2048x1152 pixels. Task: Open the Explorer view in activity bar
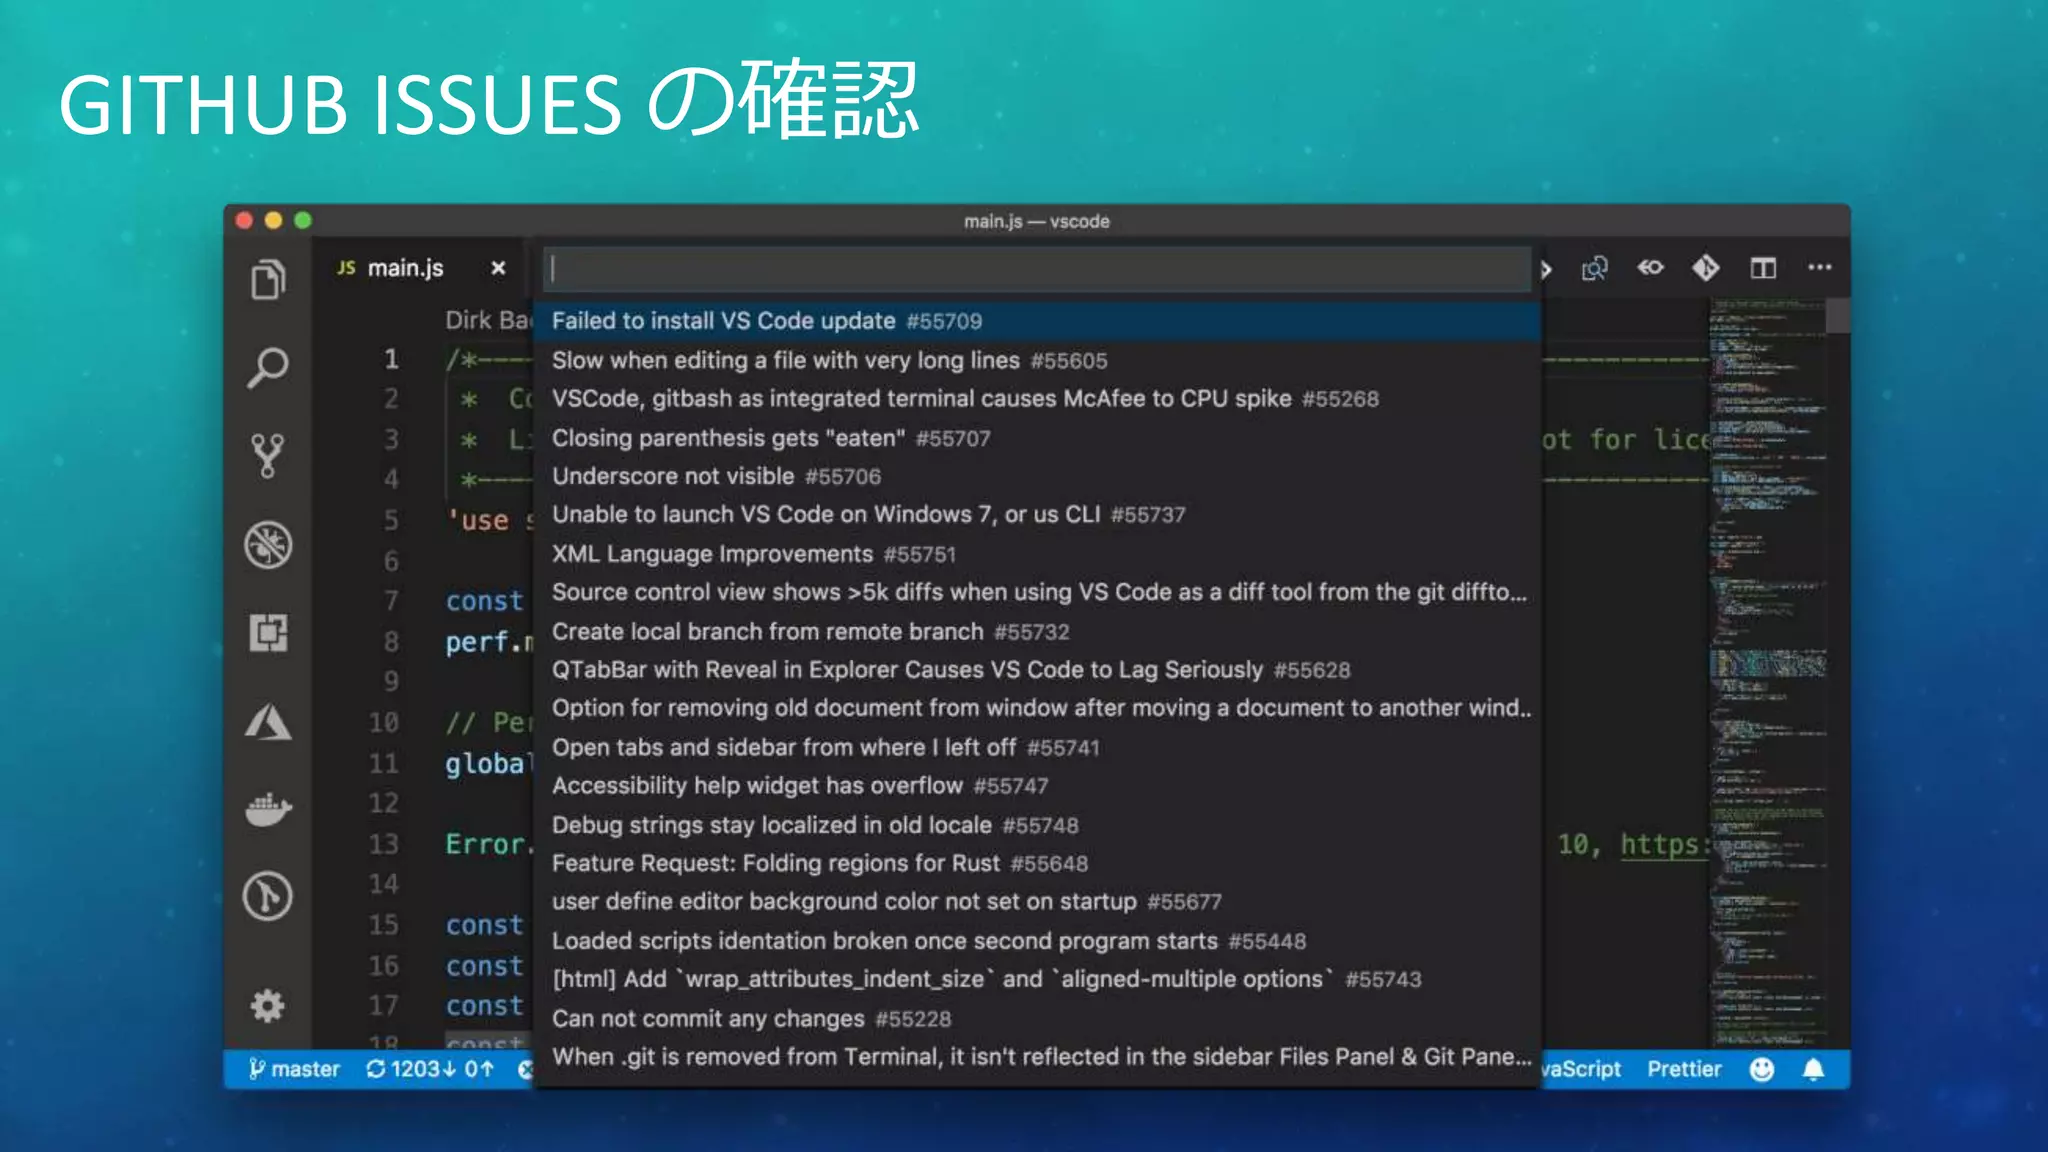(268, 279)
